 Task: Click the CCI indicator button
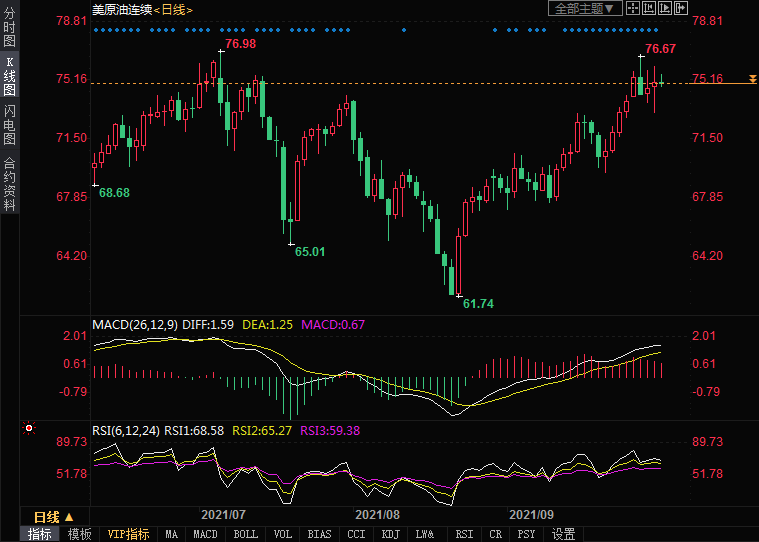[x=356, y=534]
